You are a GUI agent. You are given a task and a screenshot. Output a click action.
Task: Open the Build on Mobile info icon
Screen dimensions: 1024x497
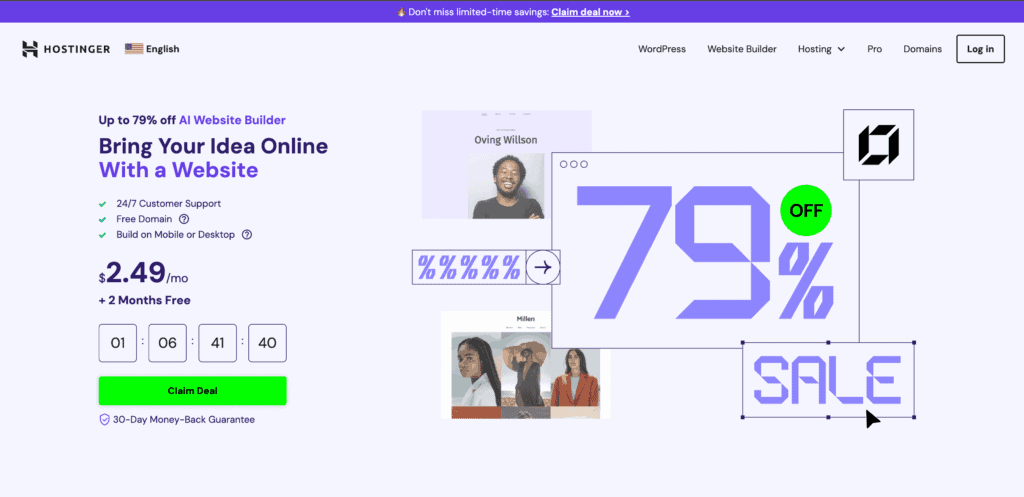point(247,235)
